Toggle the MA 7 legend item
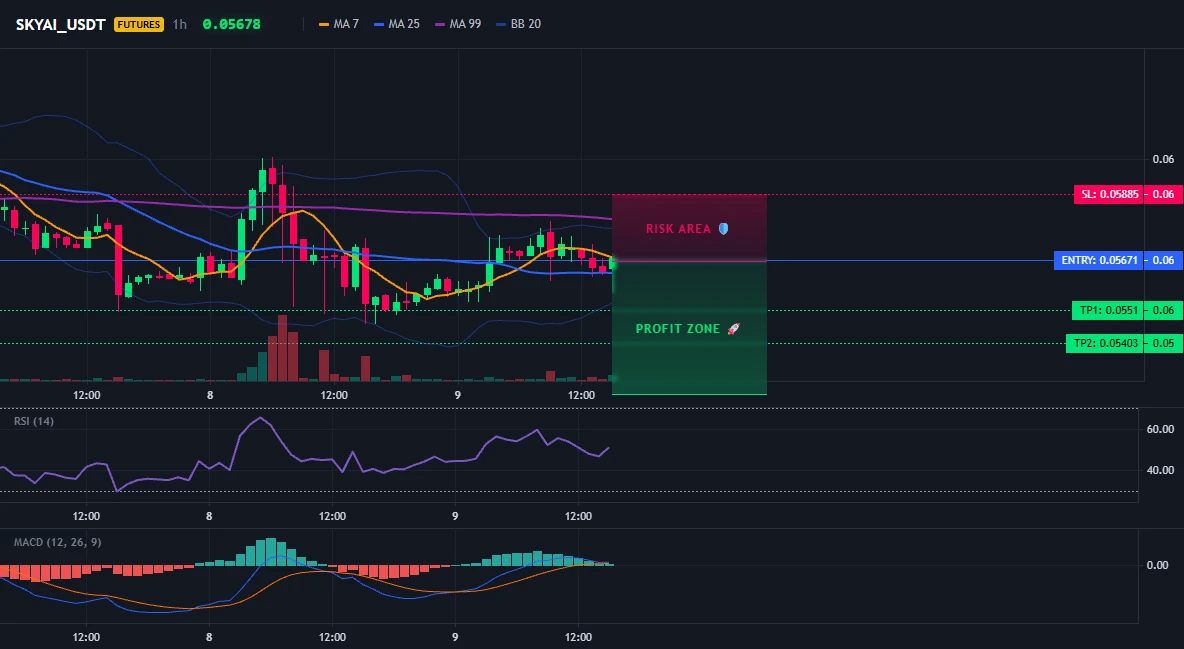Viewport: 1184px width, 649px height. [339, 24]
